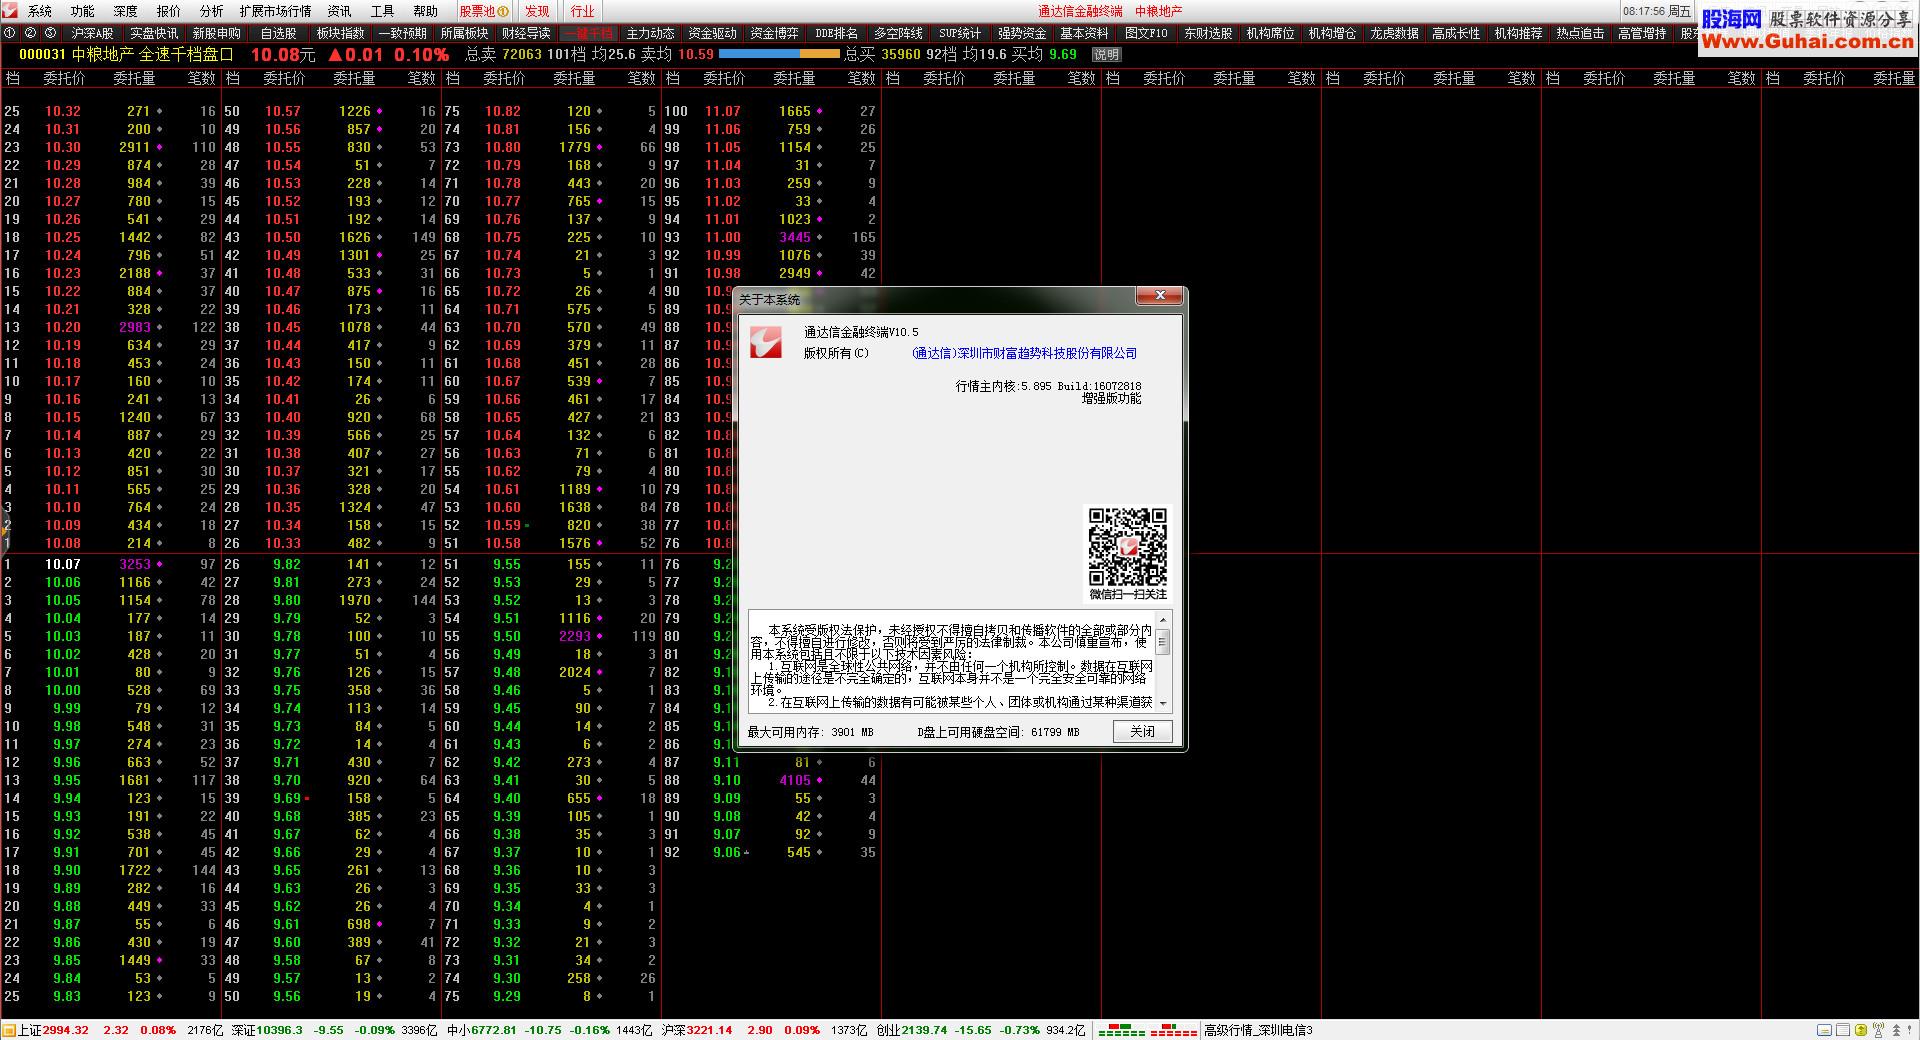Open the 报价 menu
This screenshot has height=1040, width=1920.
[x=169, y=11]
